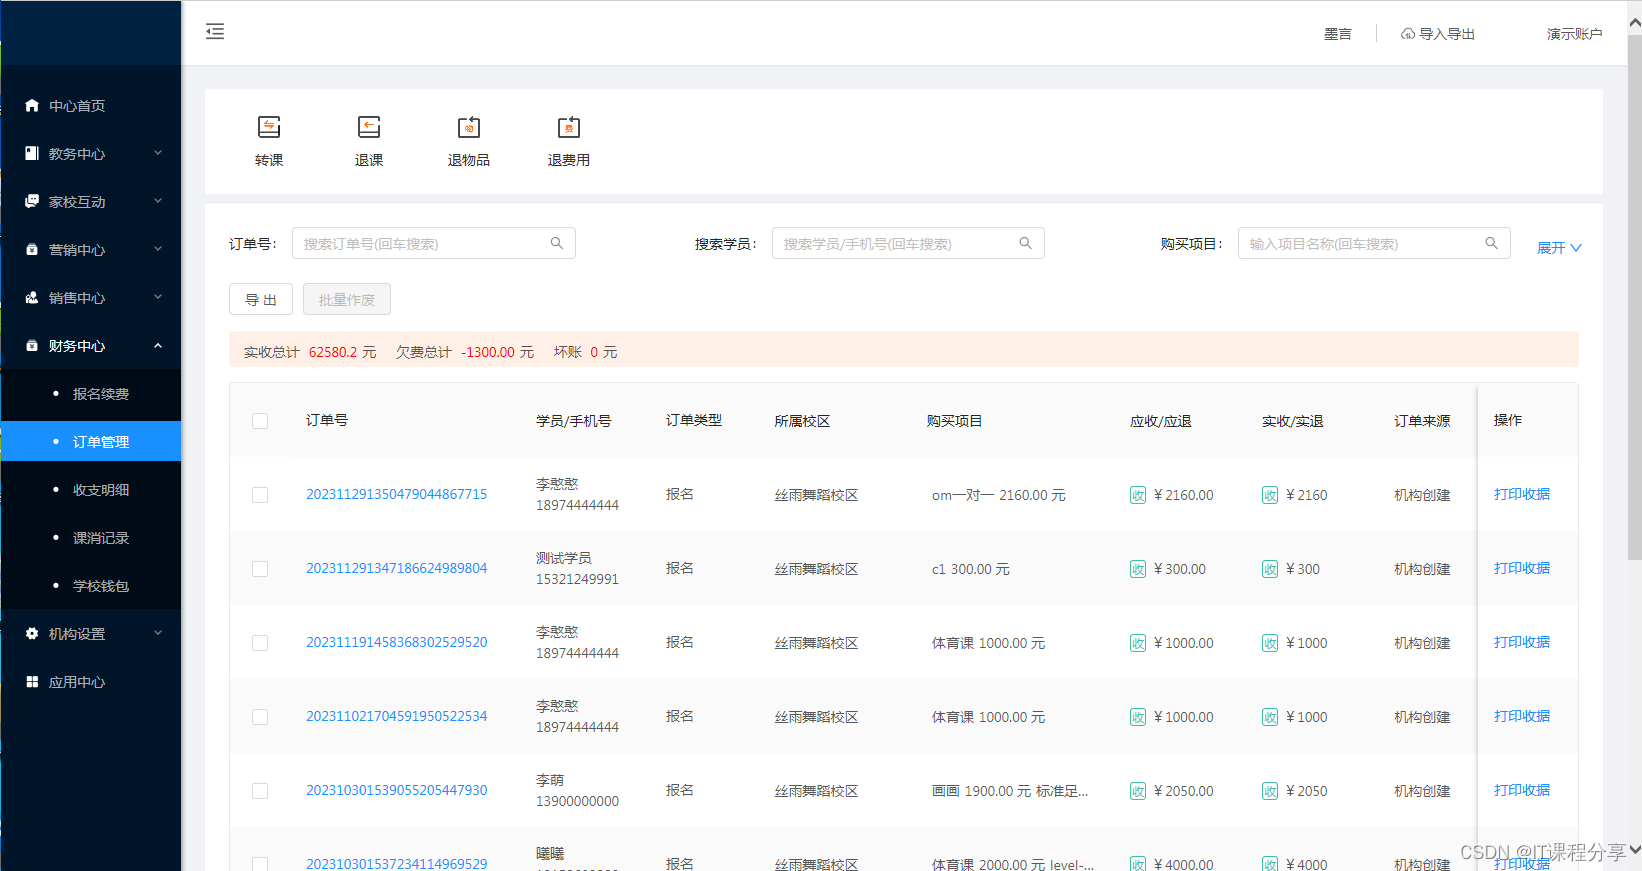Focus the 购买项目 search input

click(x=1374, y=243)
